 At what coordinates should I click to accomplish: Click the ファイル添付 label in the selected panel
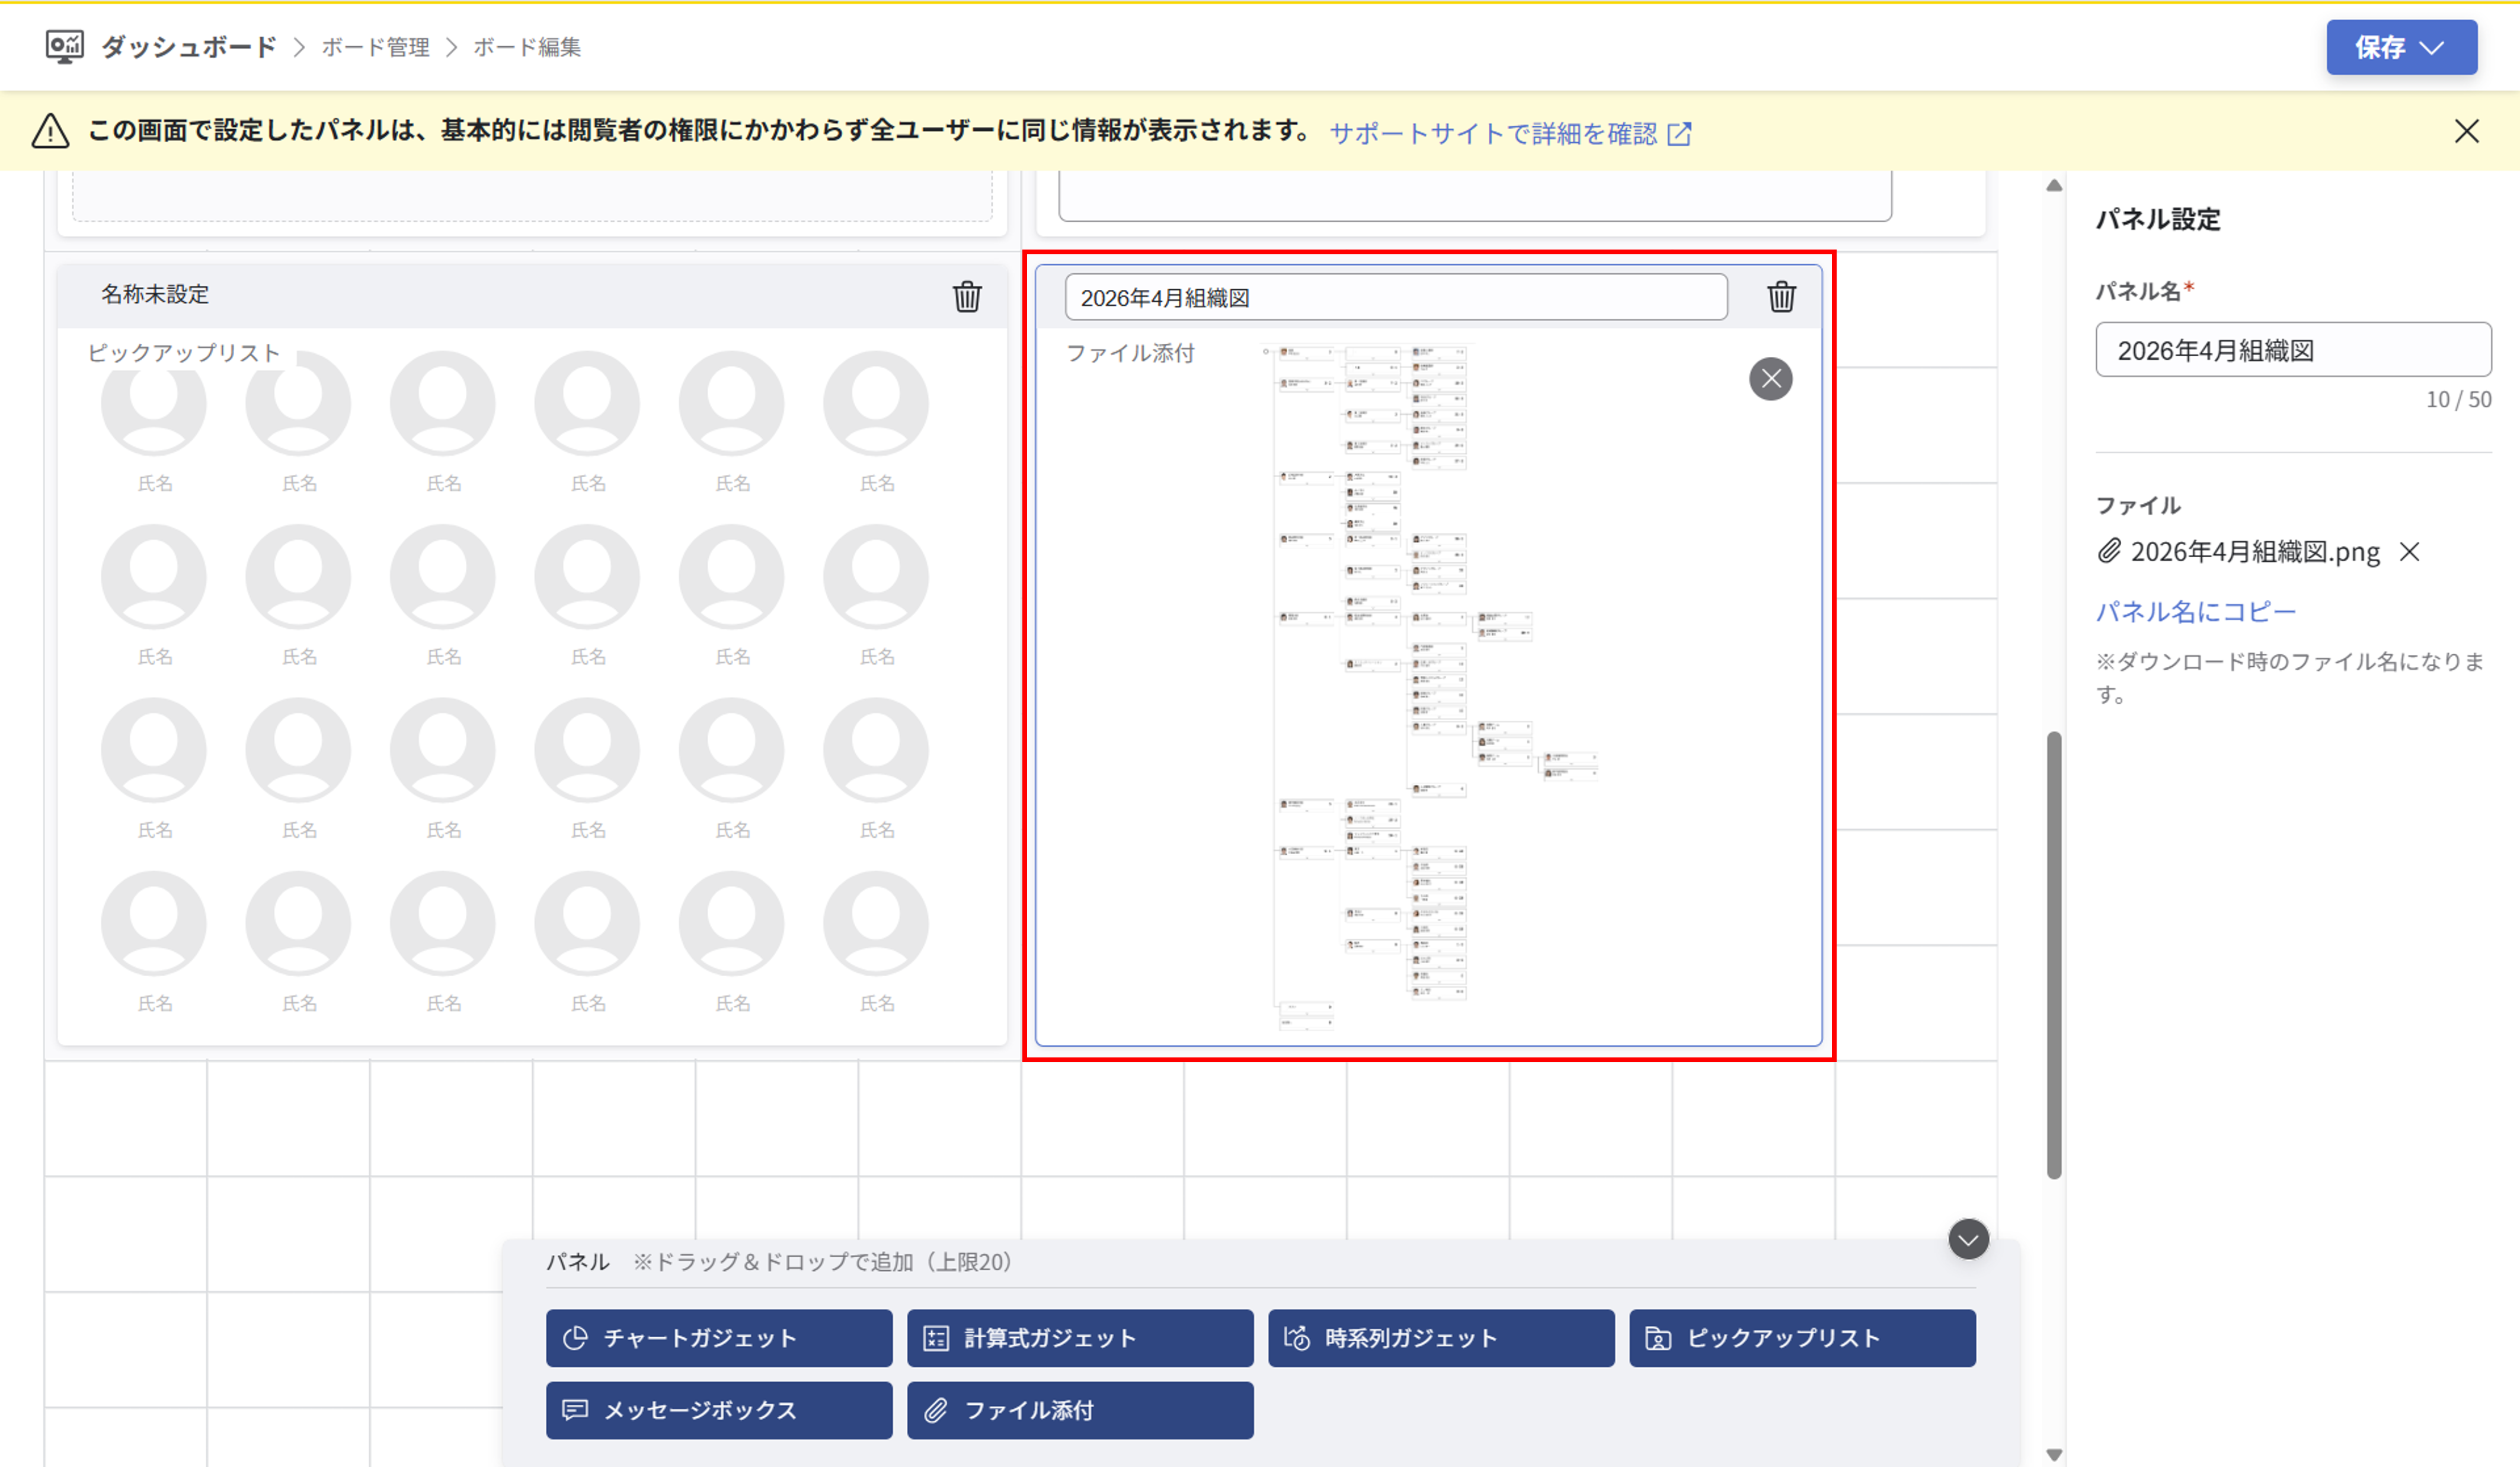(x=1130, y=353)
